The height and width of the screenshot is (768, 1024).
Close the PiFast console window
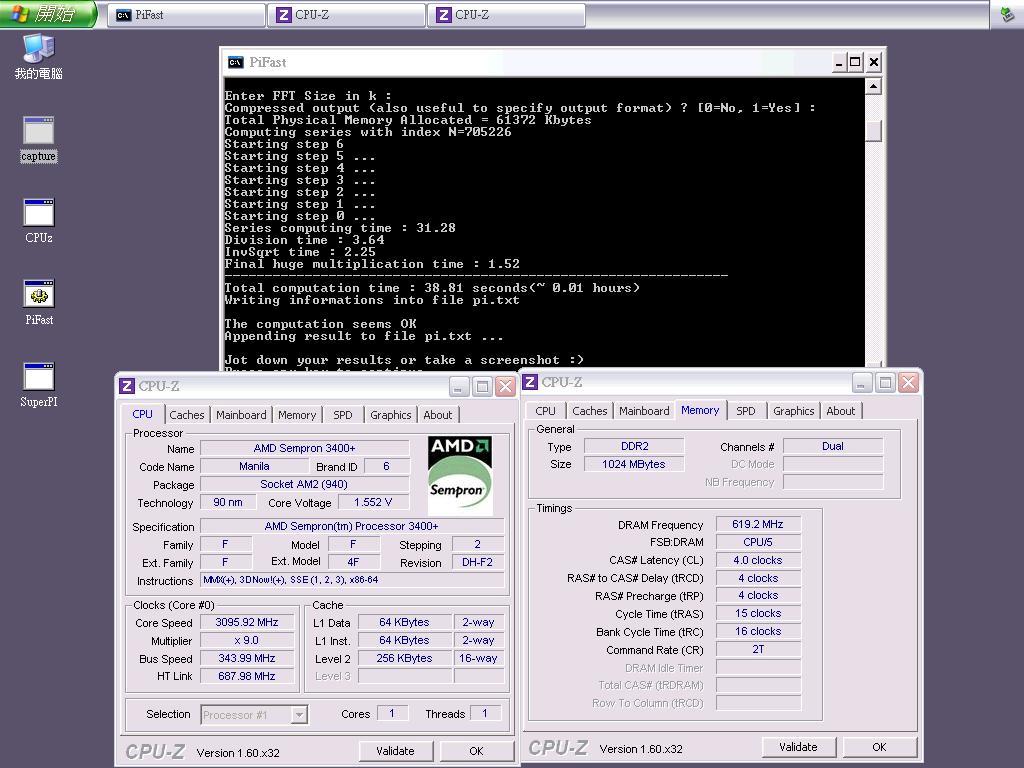874,62
